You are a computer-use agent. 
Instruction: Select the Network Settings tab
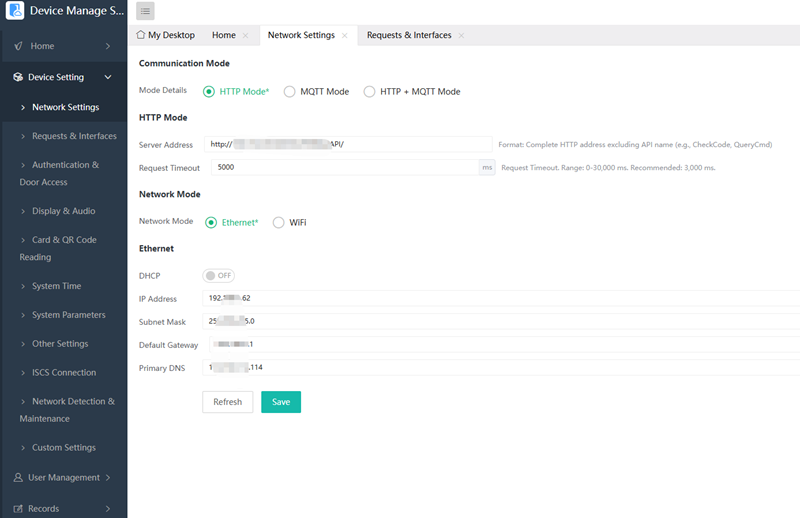coord(302,35)
